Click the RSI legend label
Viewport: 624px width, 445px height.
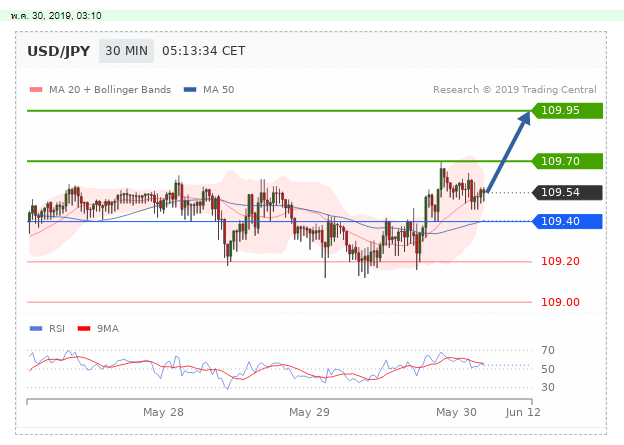(x=57, y=328)
